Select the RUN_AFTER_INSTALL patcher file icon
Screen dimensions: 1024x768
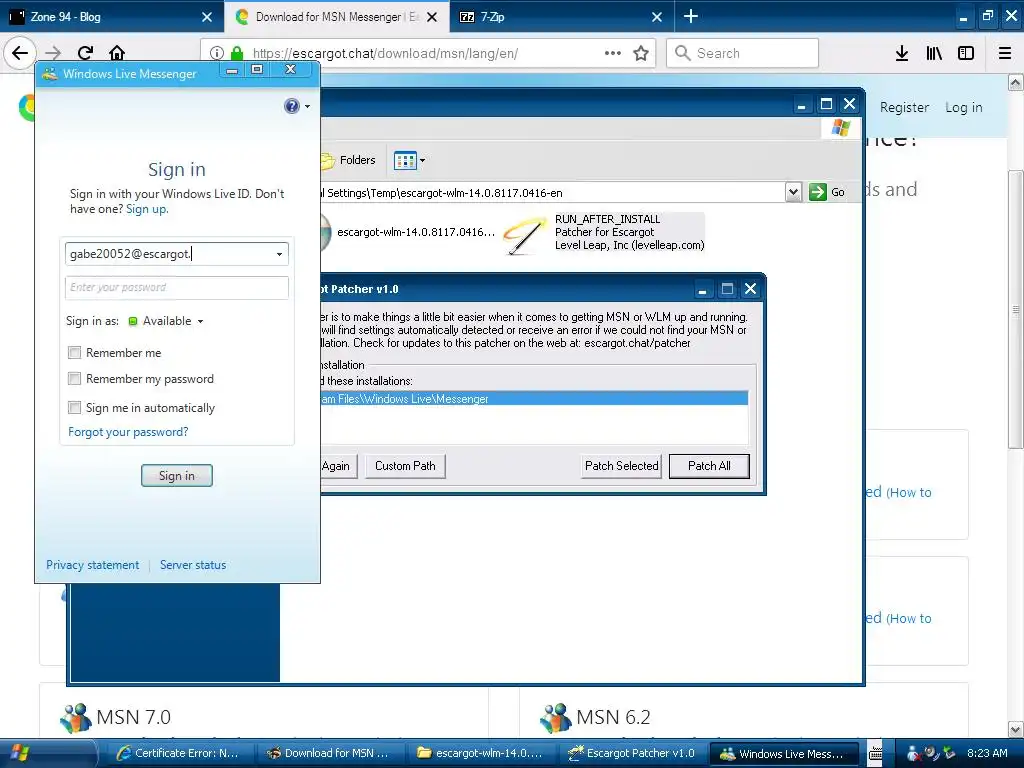click(525, 235)
